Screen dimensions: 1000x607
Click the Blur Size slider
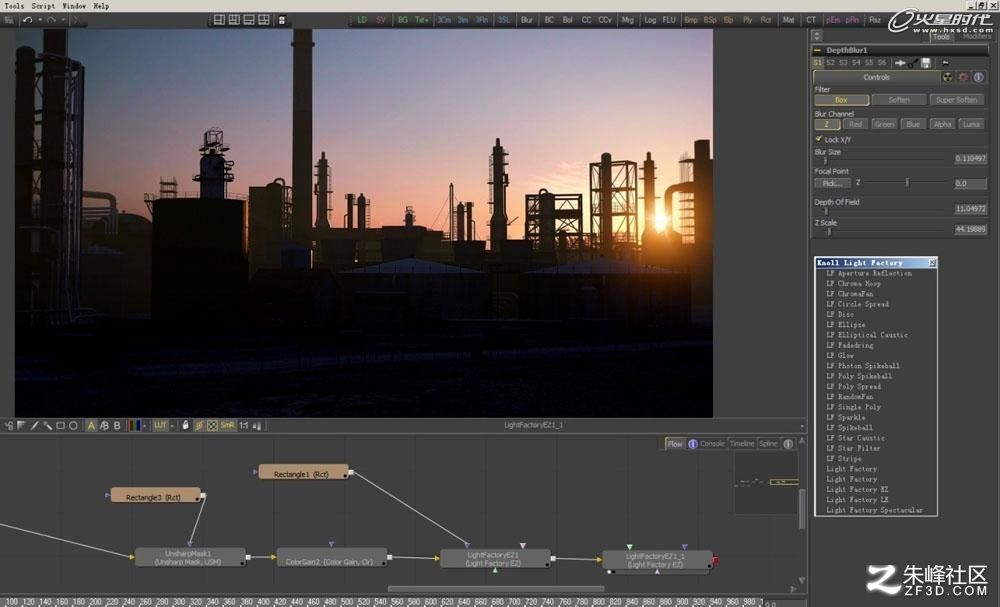[x=883, y=160]
